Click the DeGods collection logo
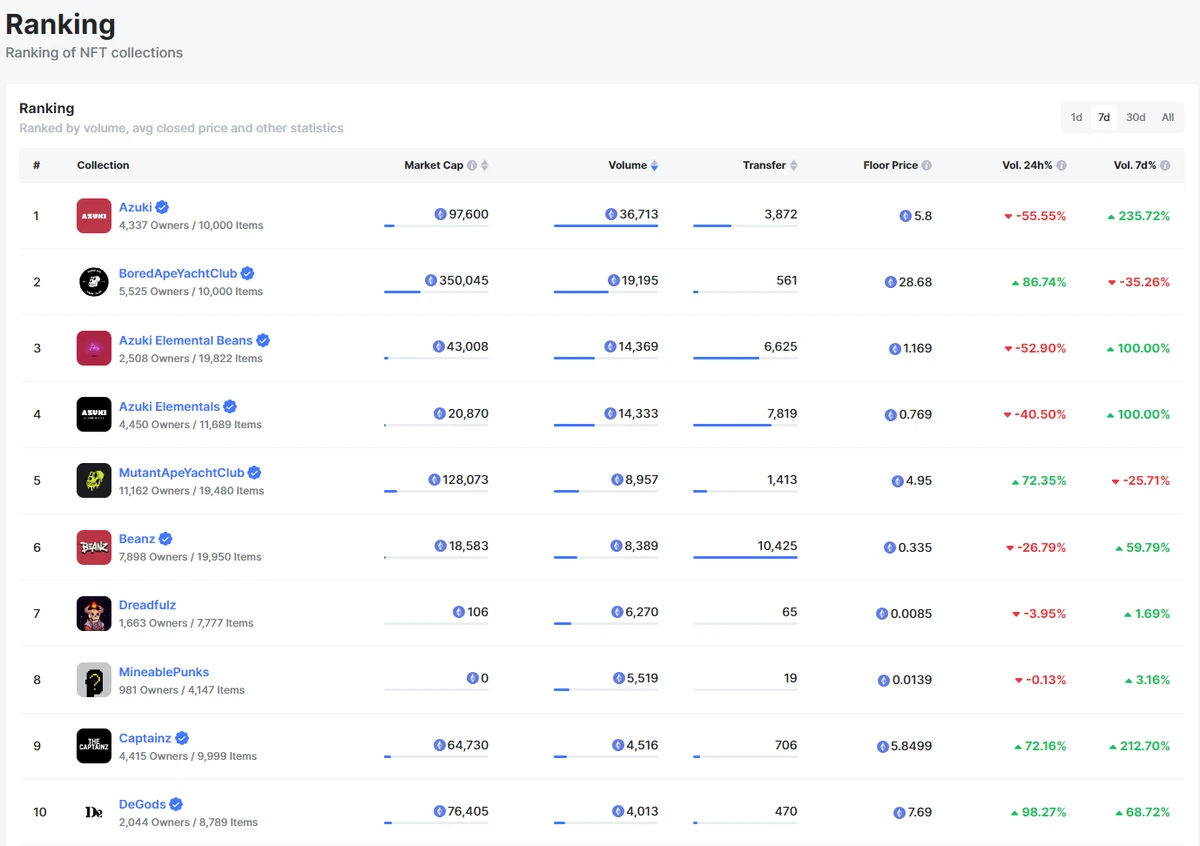The height and width of the screenshot is (846, 1200). 94,812
